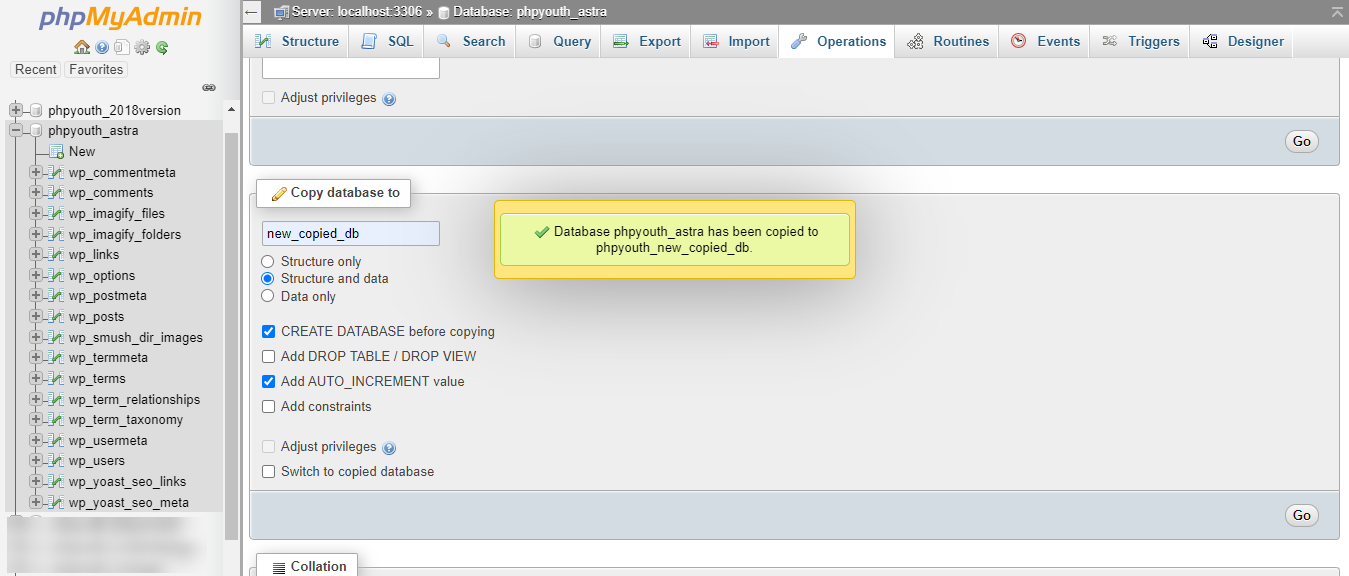Open the Triggers tab
This screenshot has width=1349, height=576.
click(x=1140, y=41)
